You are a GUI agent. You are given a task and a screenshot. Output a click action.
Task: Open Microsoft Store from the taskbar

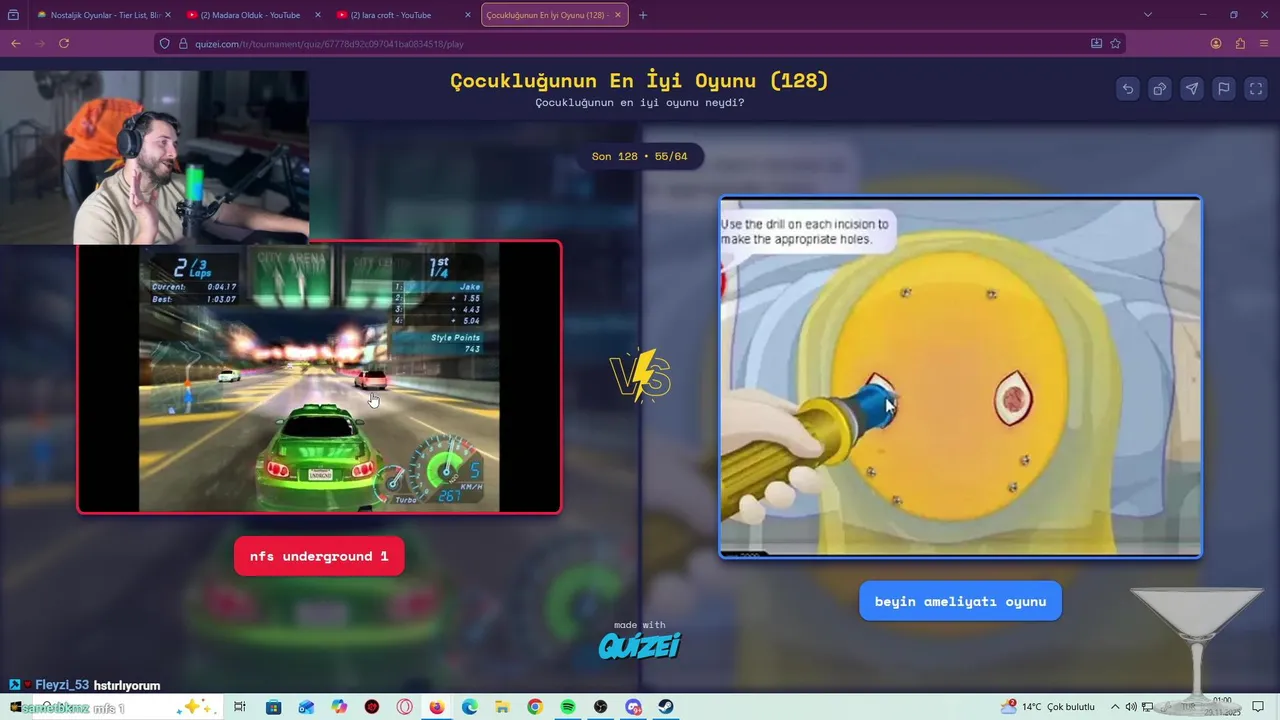[x=273, y=707]
